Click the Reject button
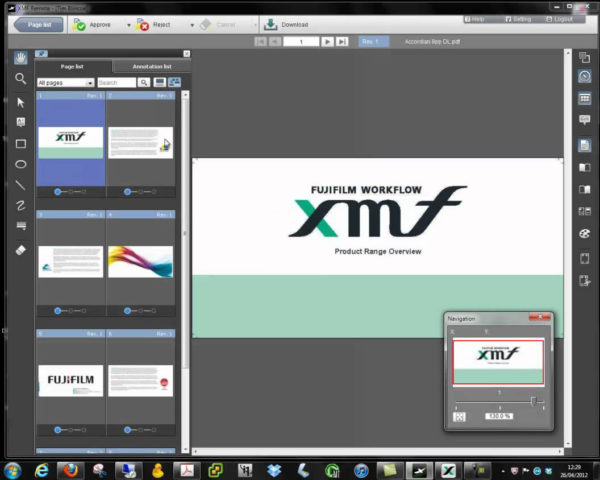The height and width of the screenshot is (480, 600). coord(154,25)
